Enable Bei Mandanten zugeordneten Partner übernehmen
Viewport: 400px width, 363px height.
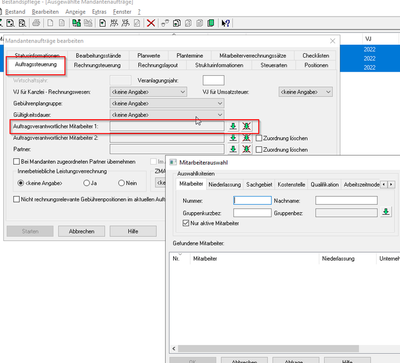(x=16, y=162)
